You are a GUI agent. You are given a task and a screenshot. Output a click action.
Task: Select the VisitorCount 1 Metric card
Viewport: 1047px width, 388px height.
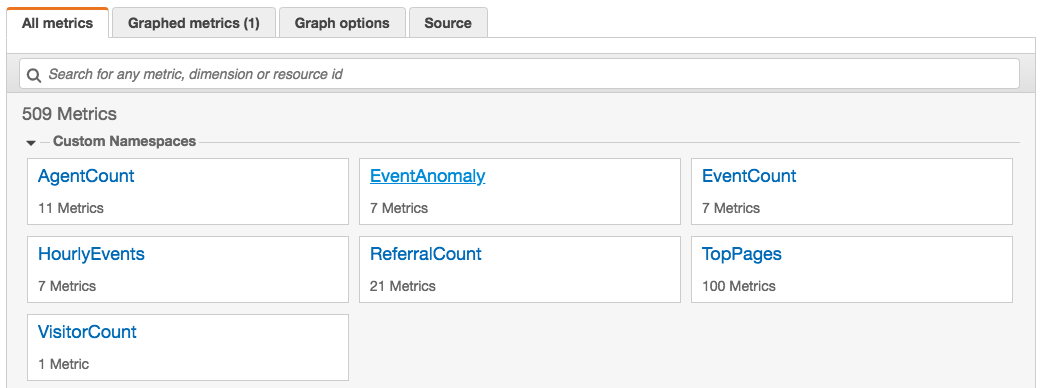coord(188,347)
